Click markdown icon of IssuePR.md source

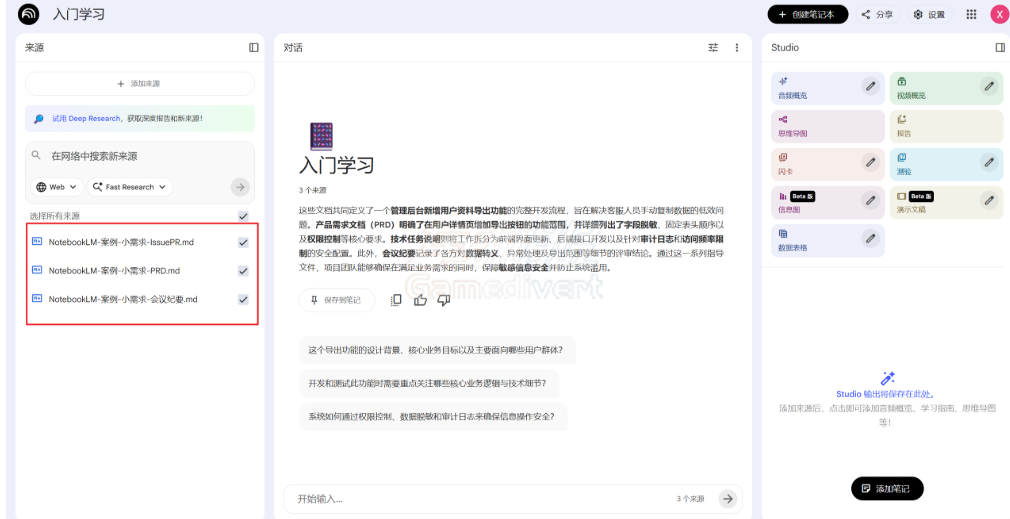37,242
